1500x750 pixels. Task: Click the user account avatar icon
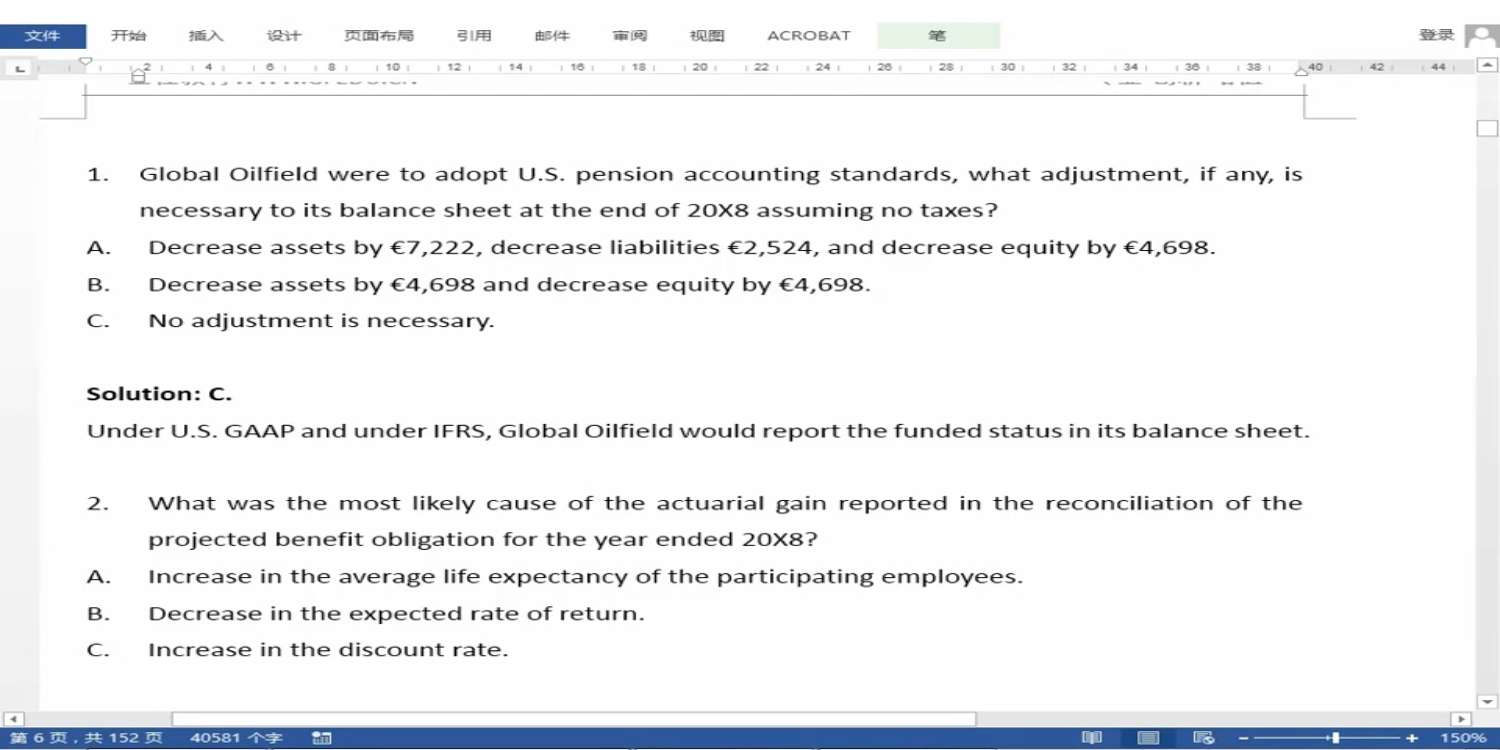point(1482,36)
